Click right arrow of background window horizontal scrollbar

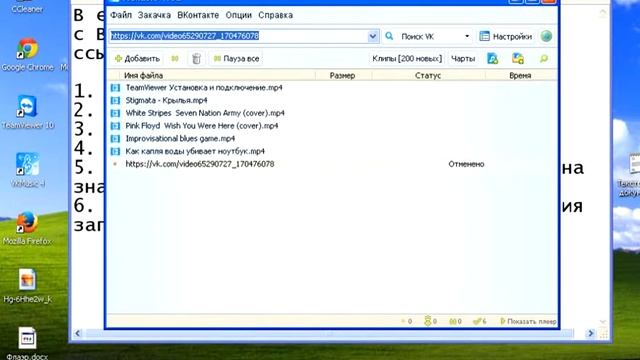tap(591, 333)
